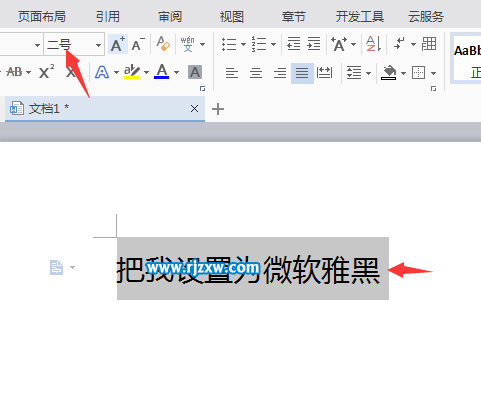Open the 页面布局 ribbon tab
Screen dimensions: 481x401
[x=41, y=16]
